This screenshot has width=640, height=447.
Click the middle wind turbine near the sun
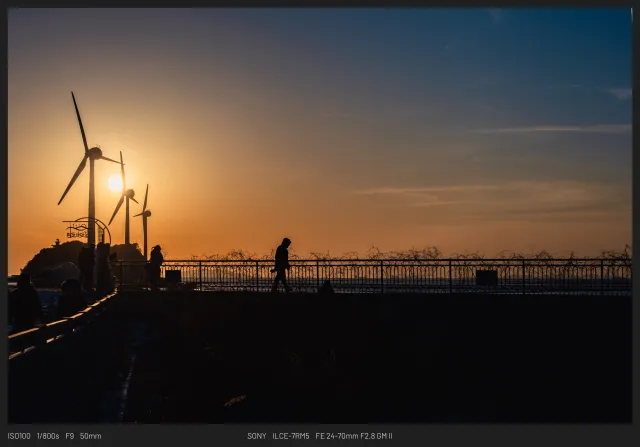pos(127,194)
